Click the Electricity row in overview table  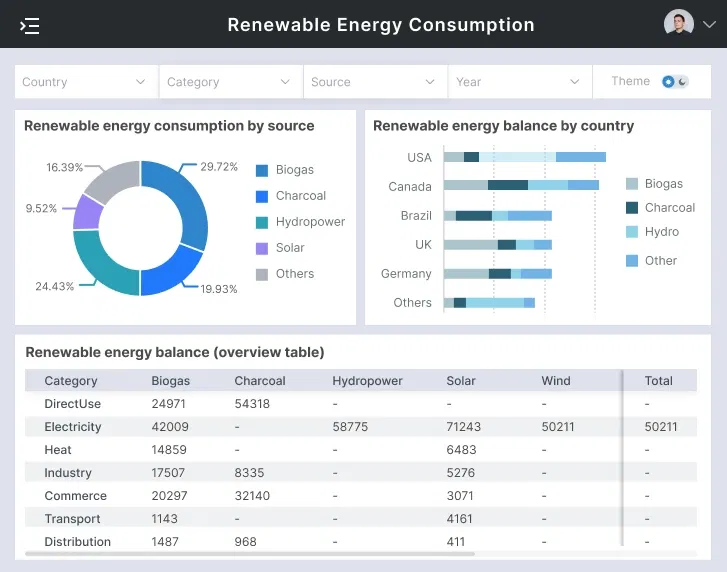tap(73, 427)
